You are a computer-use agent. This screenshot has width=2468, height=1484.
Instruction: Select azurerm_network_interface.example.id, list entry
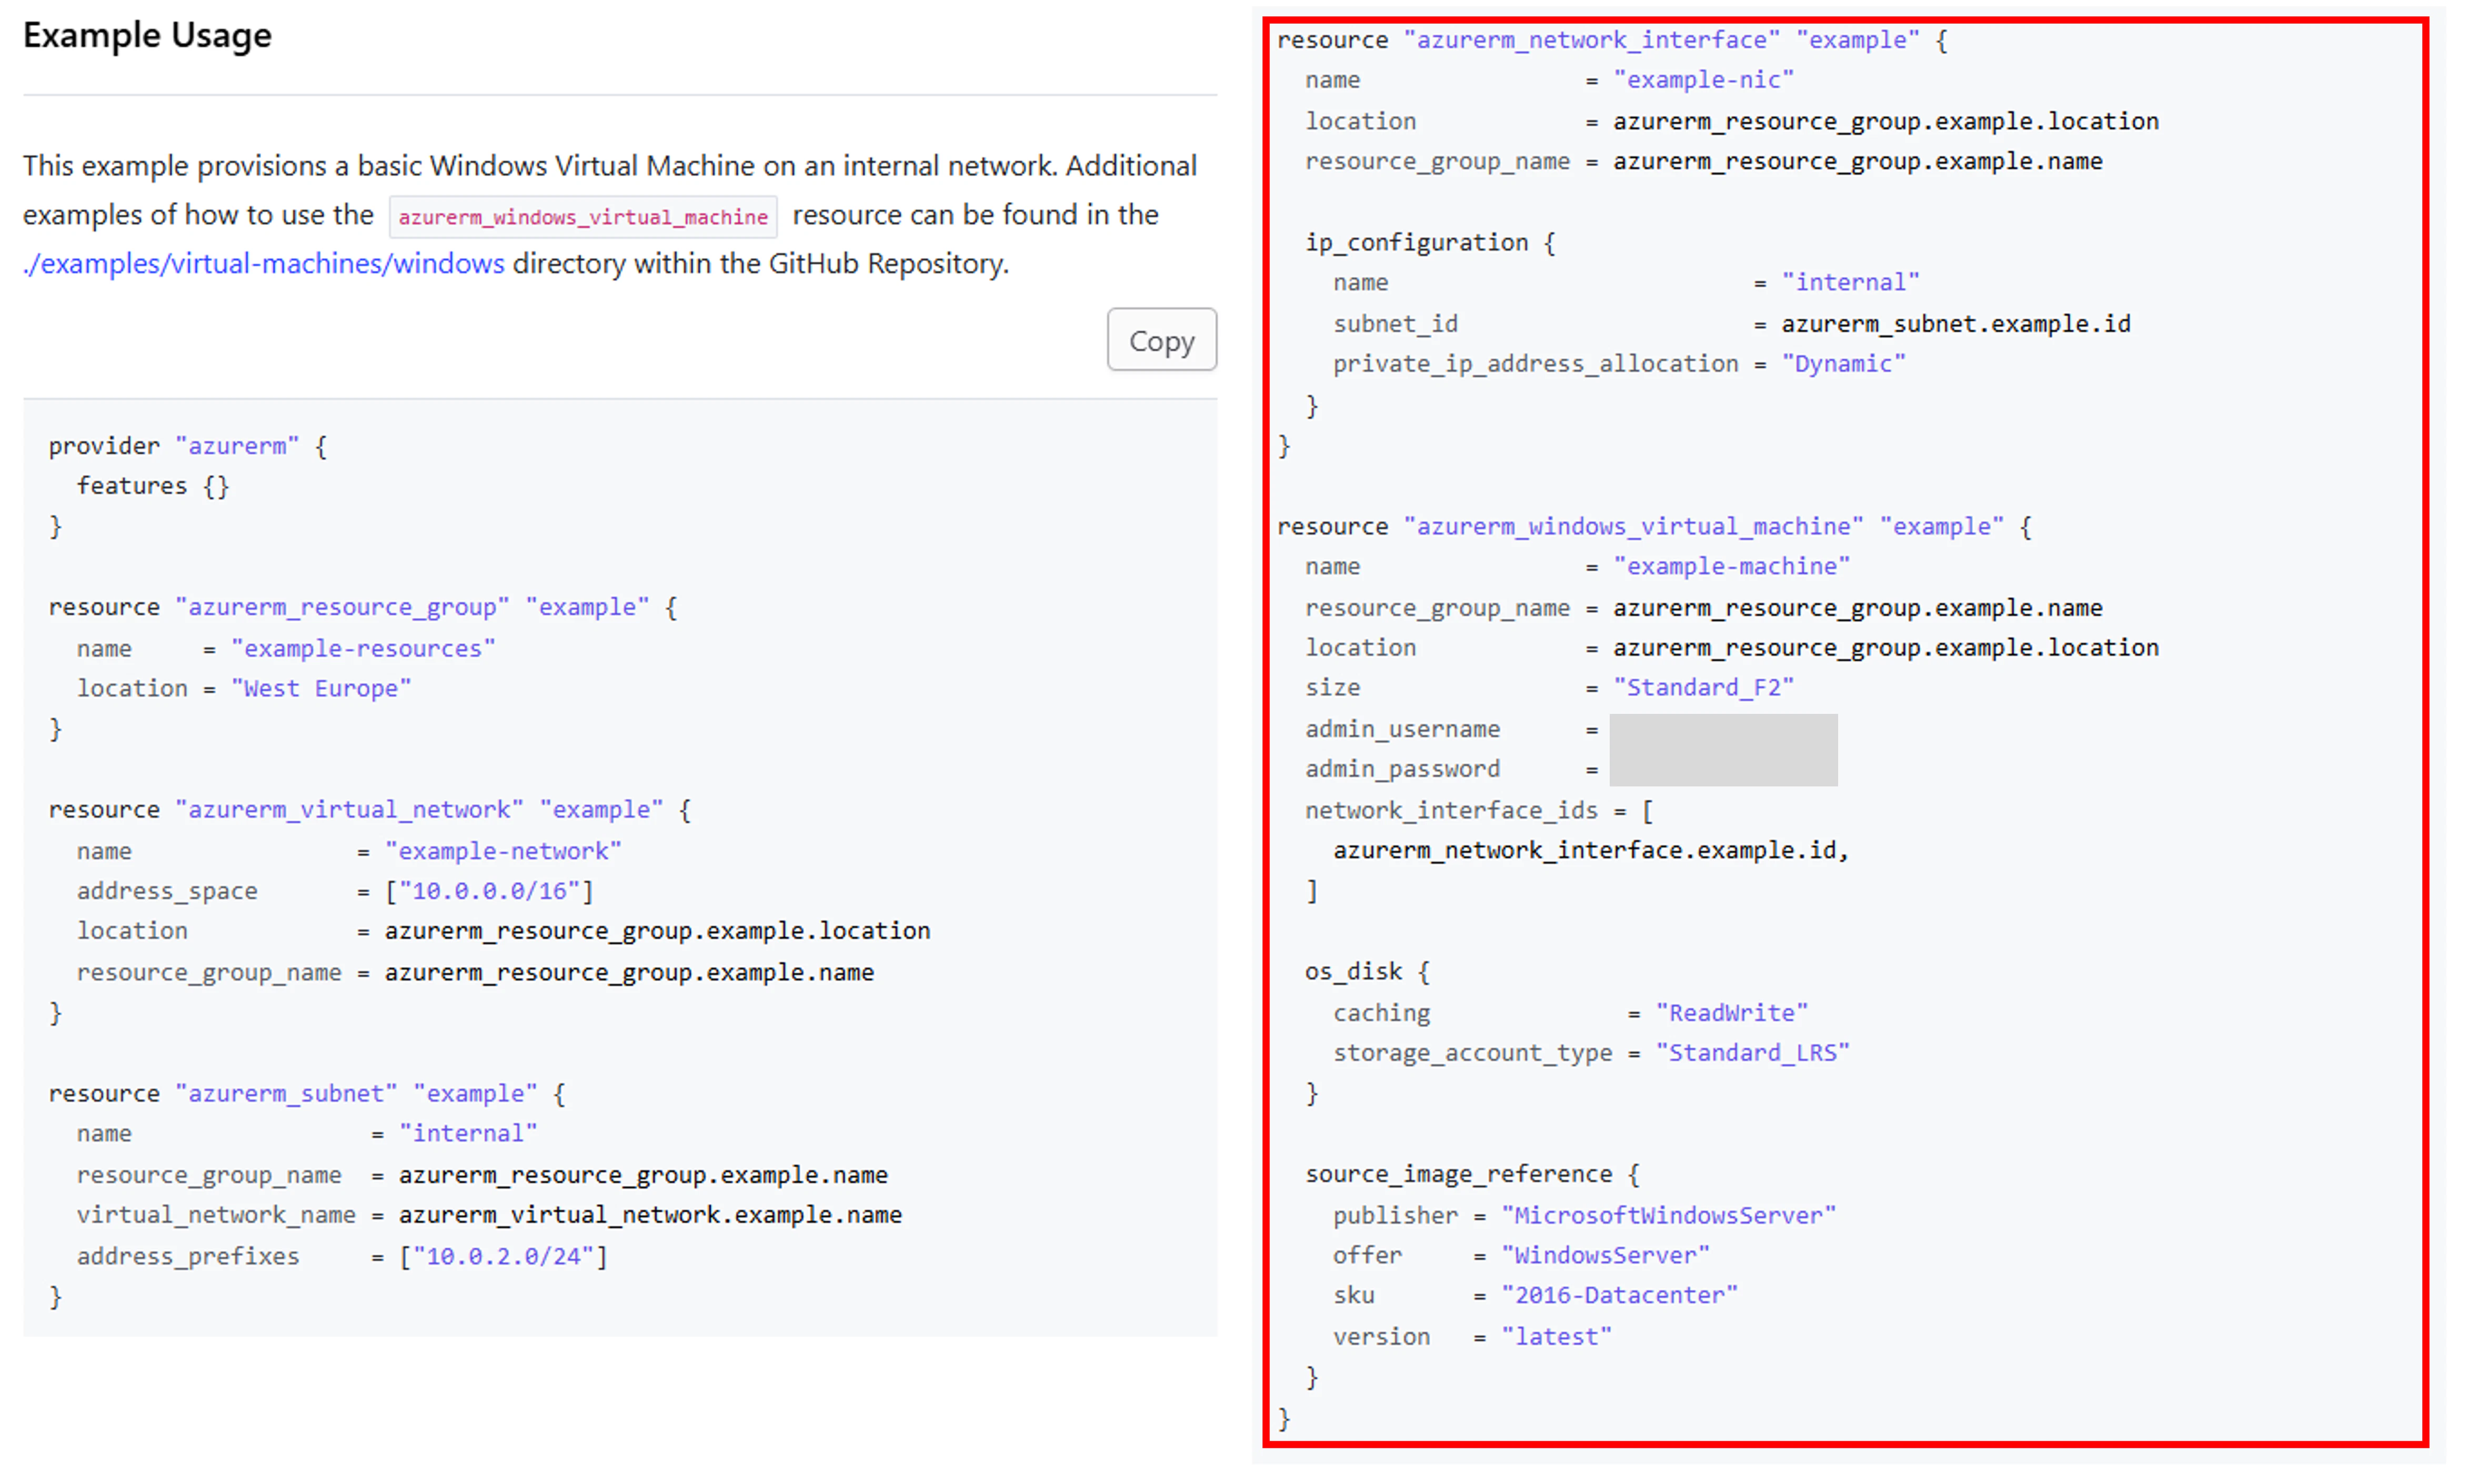pos(1591,850)
